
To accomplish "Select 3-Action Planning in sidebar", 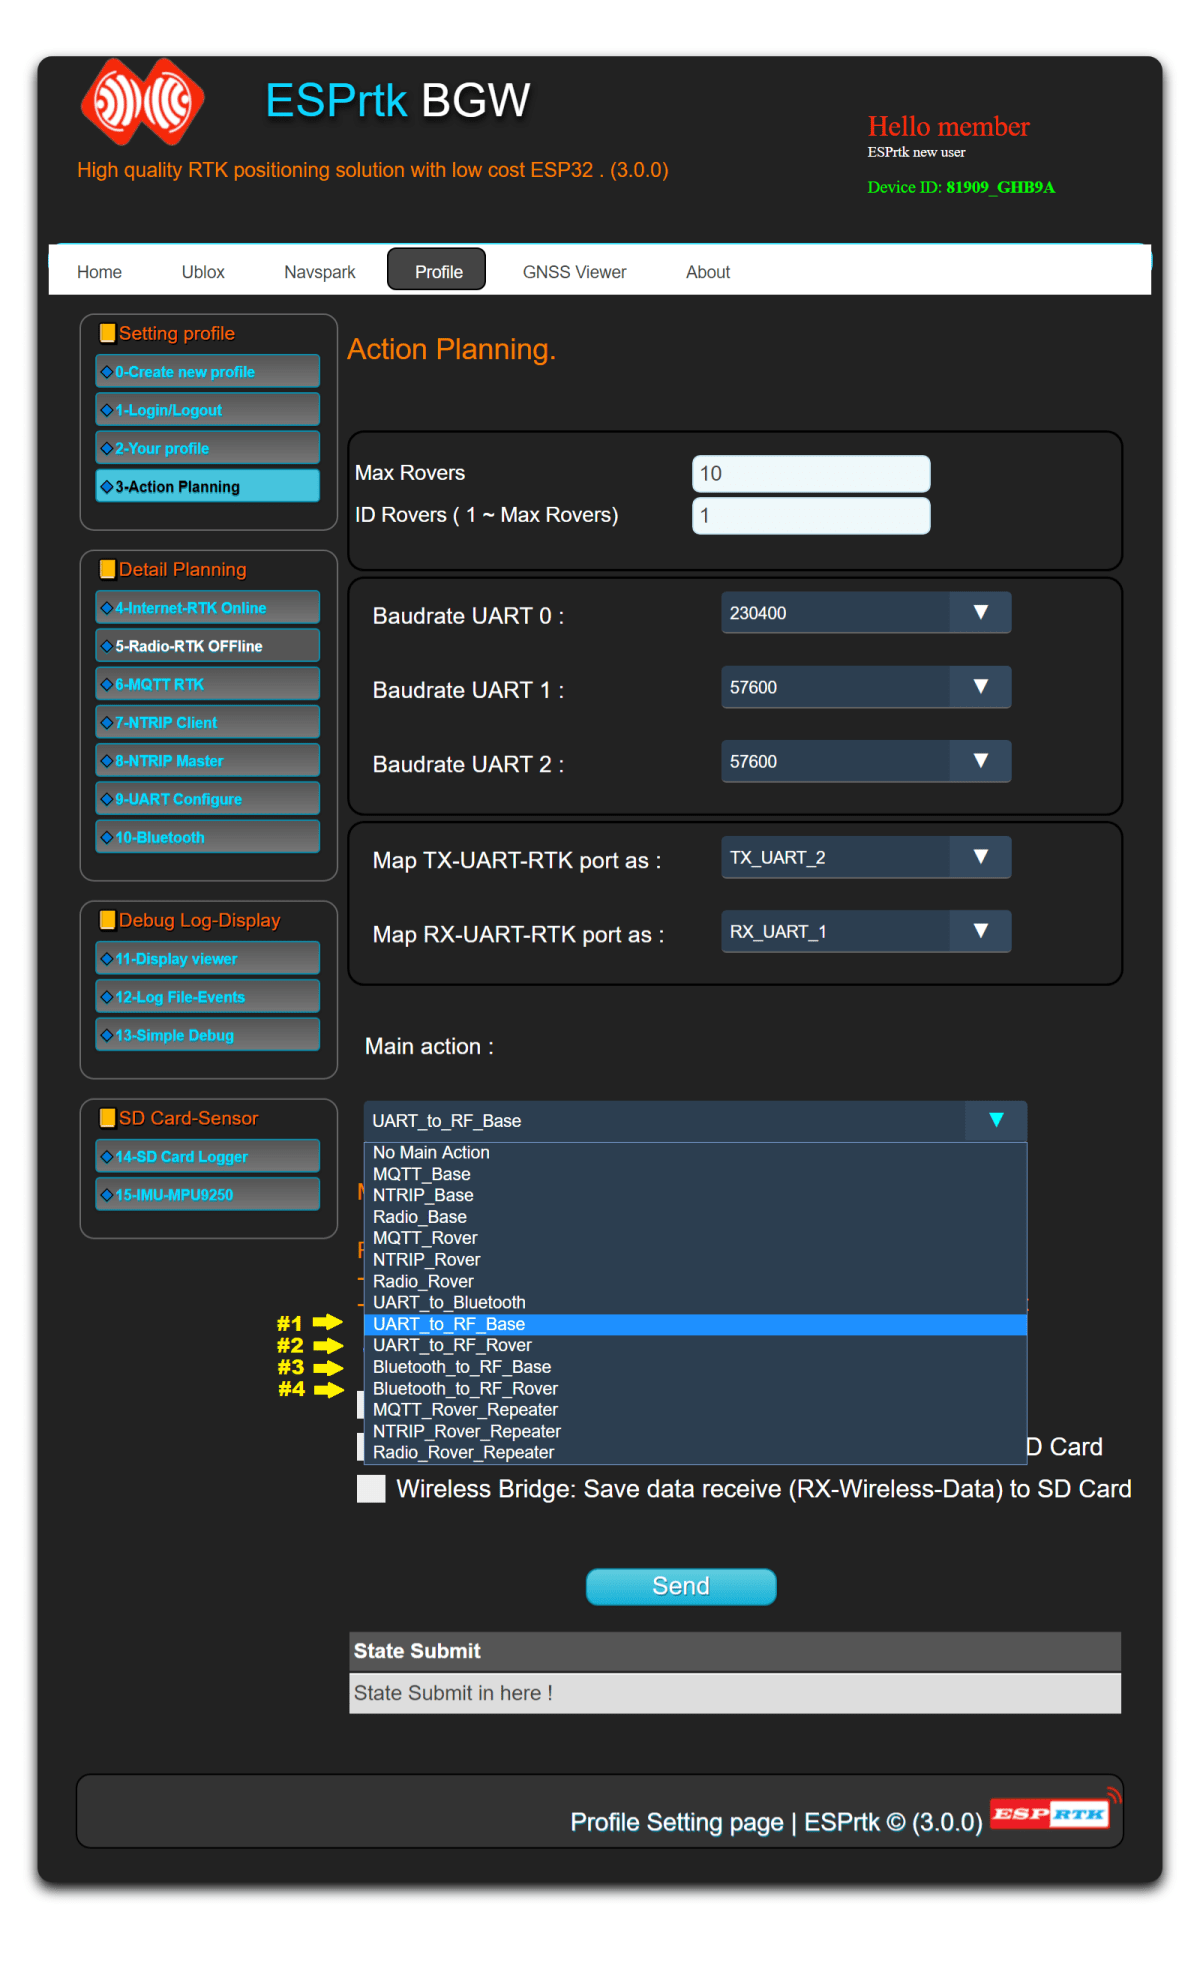I will tap(208, 487).
